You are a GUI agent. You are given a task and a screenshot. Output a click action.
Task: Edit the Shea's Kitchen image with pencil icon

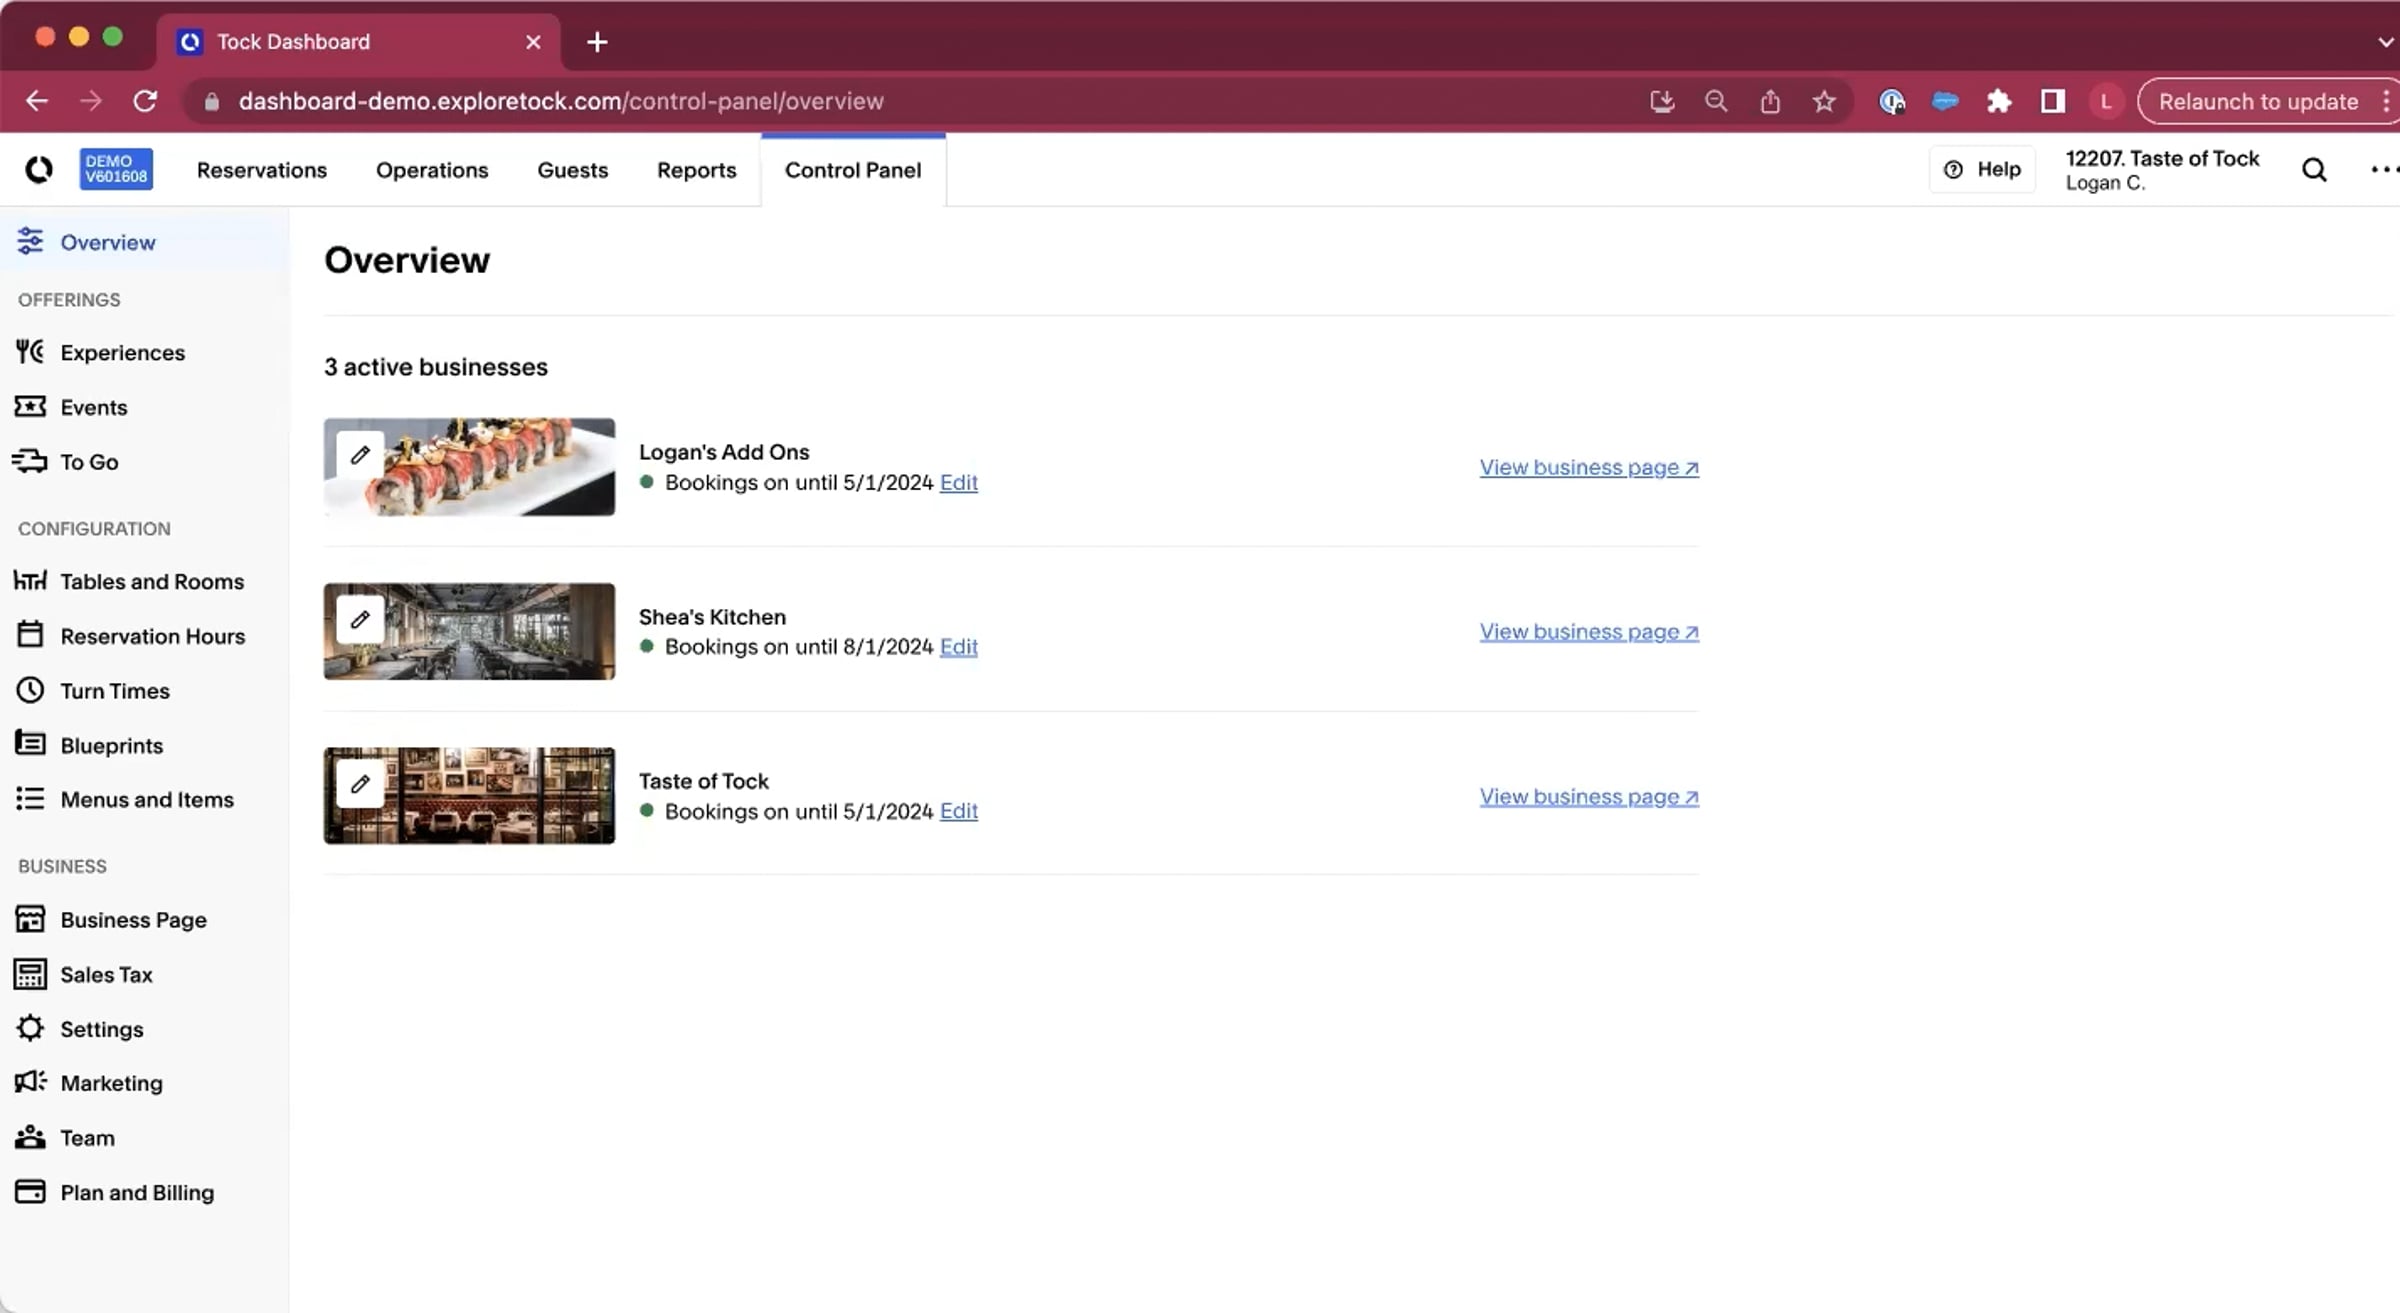[360, 619]
